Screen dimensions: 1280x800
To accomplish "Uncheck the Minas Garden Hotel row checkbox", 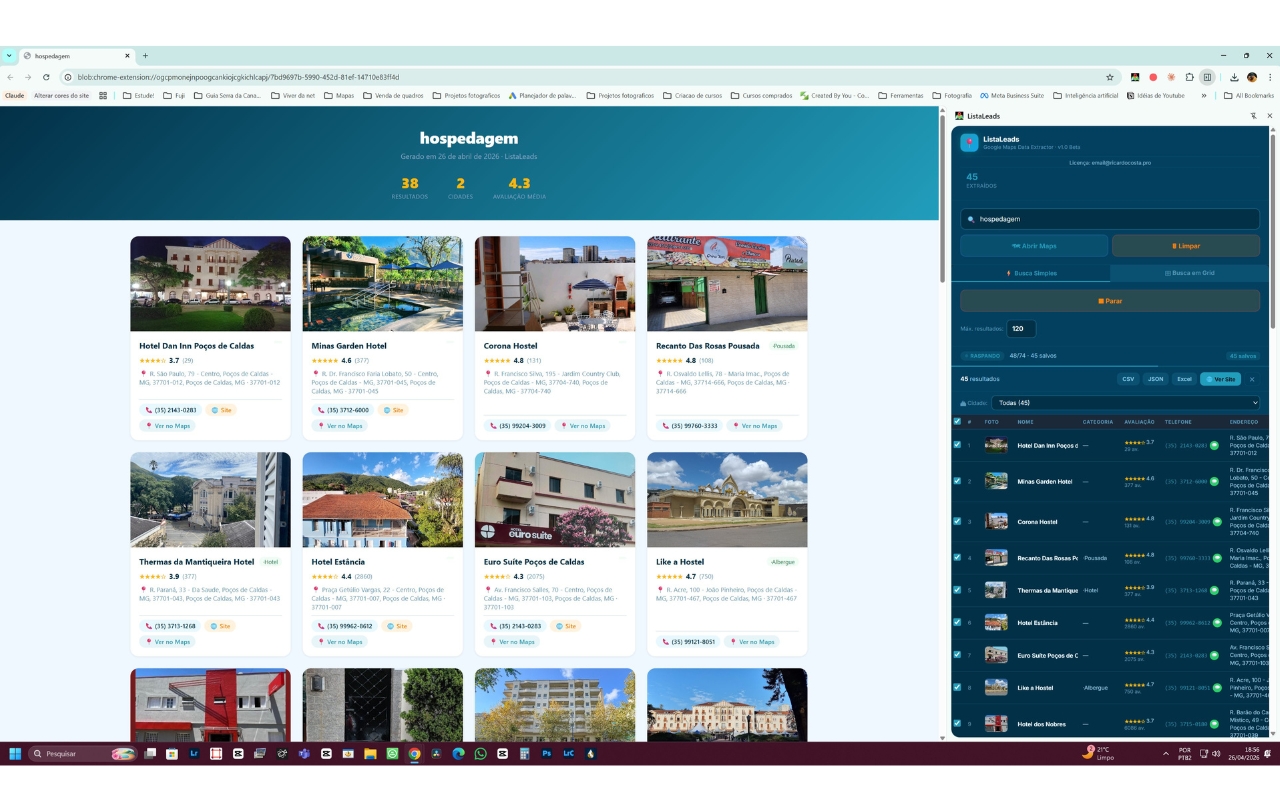I will pyautogui.click(x=957, y=481).
